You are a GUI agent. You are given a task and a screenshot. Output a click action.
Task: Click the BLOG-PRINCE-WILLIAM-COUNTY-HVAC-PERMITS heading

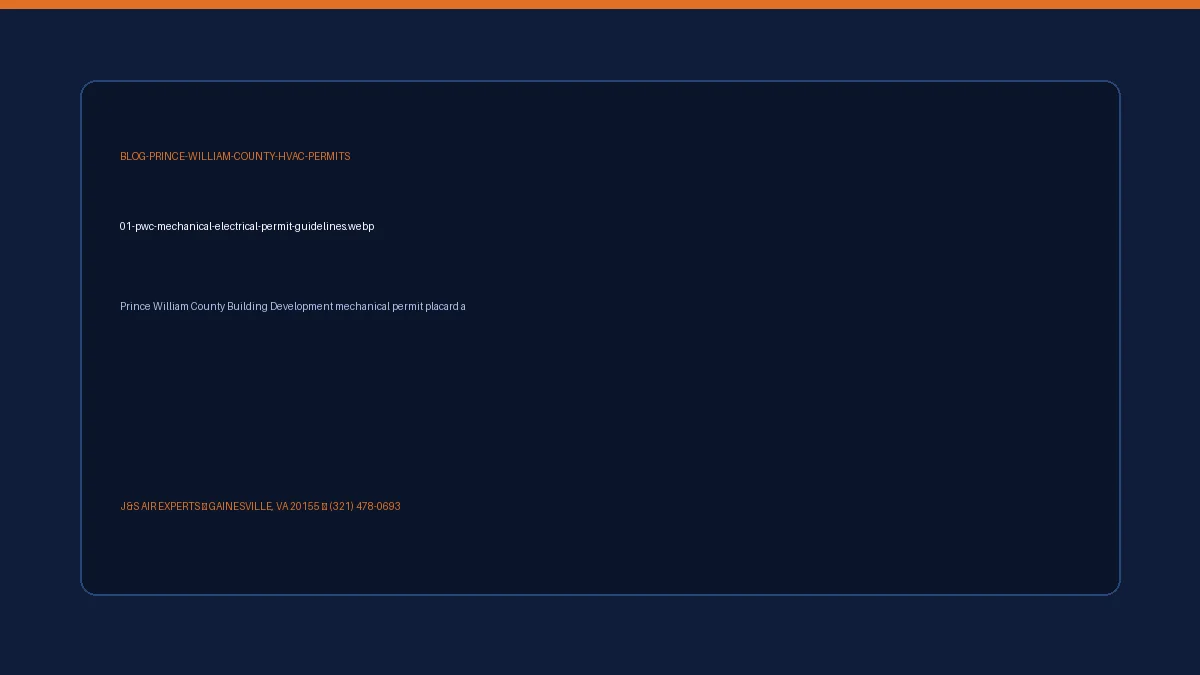[235, 157]
